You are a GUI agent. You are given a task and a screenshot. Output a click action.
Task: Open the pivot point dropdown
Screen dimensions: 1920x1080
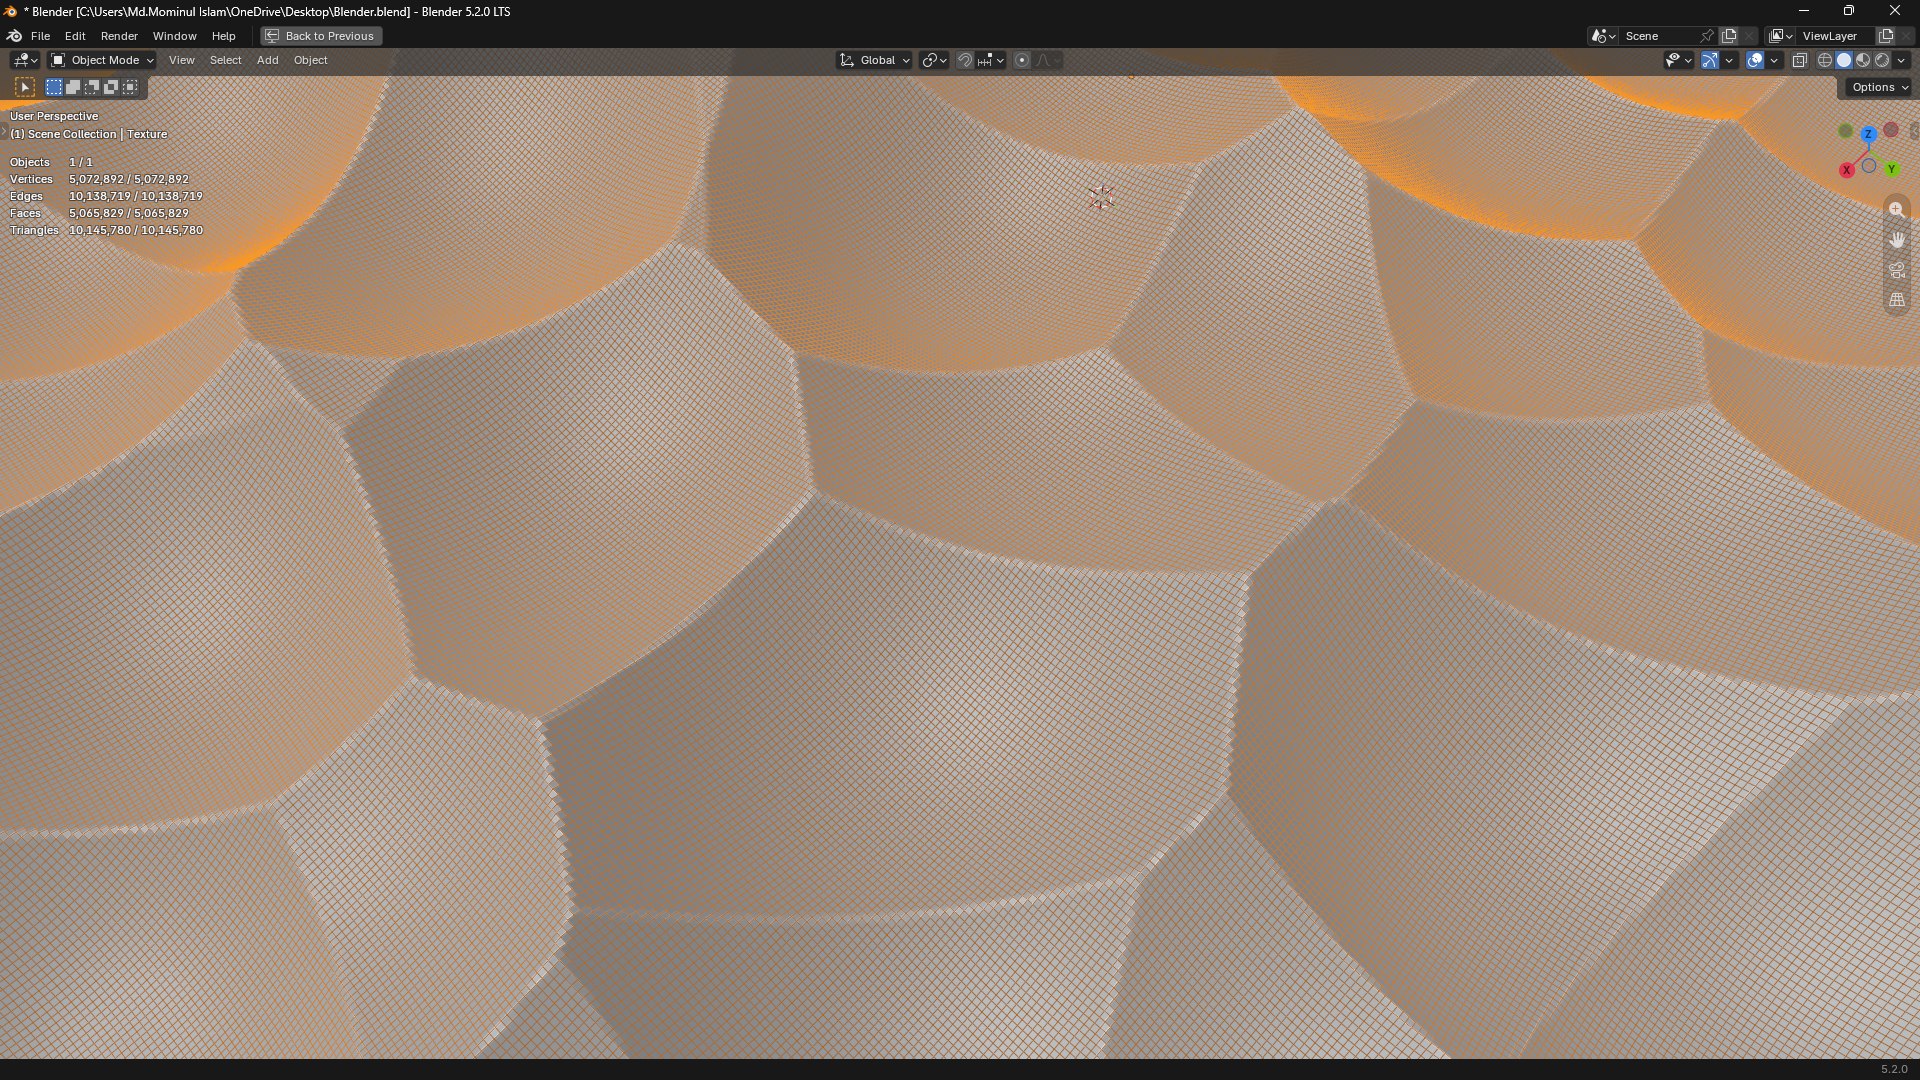coord(934,60)
